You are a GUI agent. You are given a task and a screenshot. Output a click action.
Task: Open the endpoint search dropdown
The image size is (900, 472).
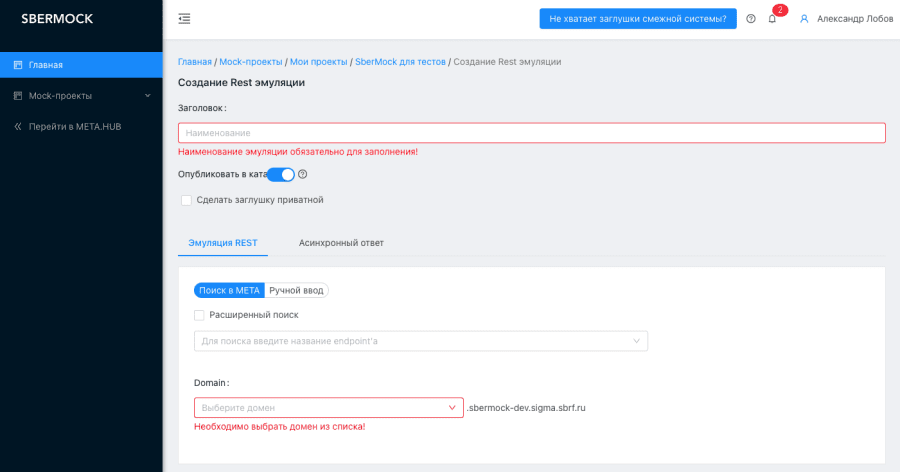coord(421,341)
